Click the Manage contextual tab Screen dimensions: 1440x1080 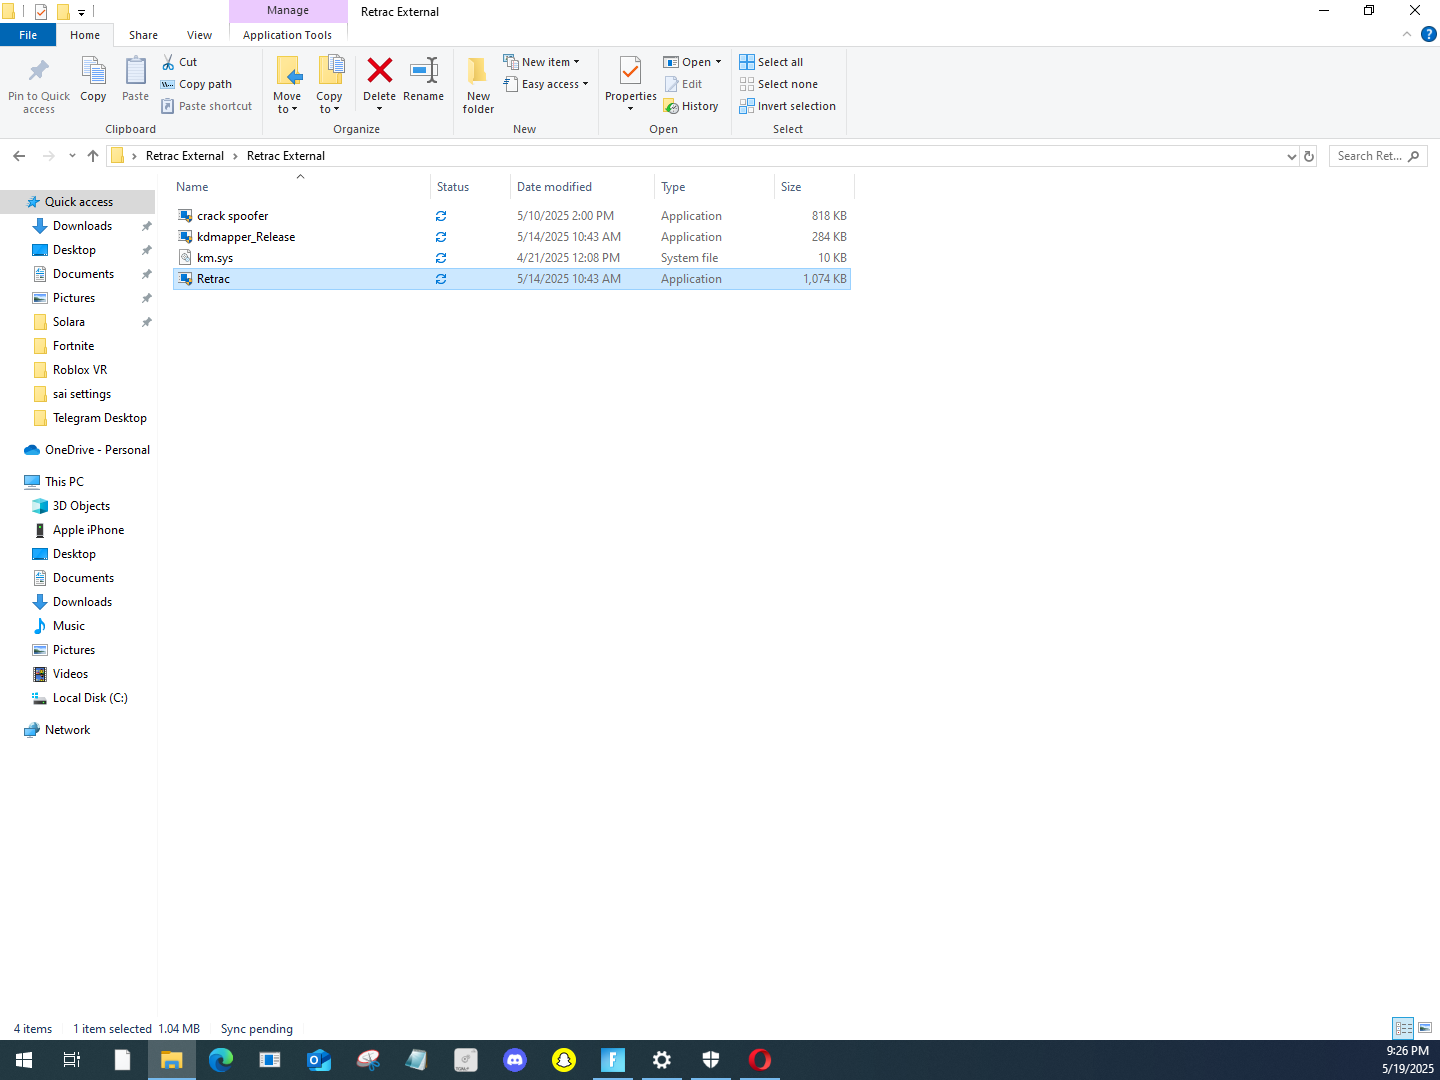(288, 10)
